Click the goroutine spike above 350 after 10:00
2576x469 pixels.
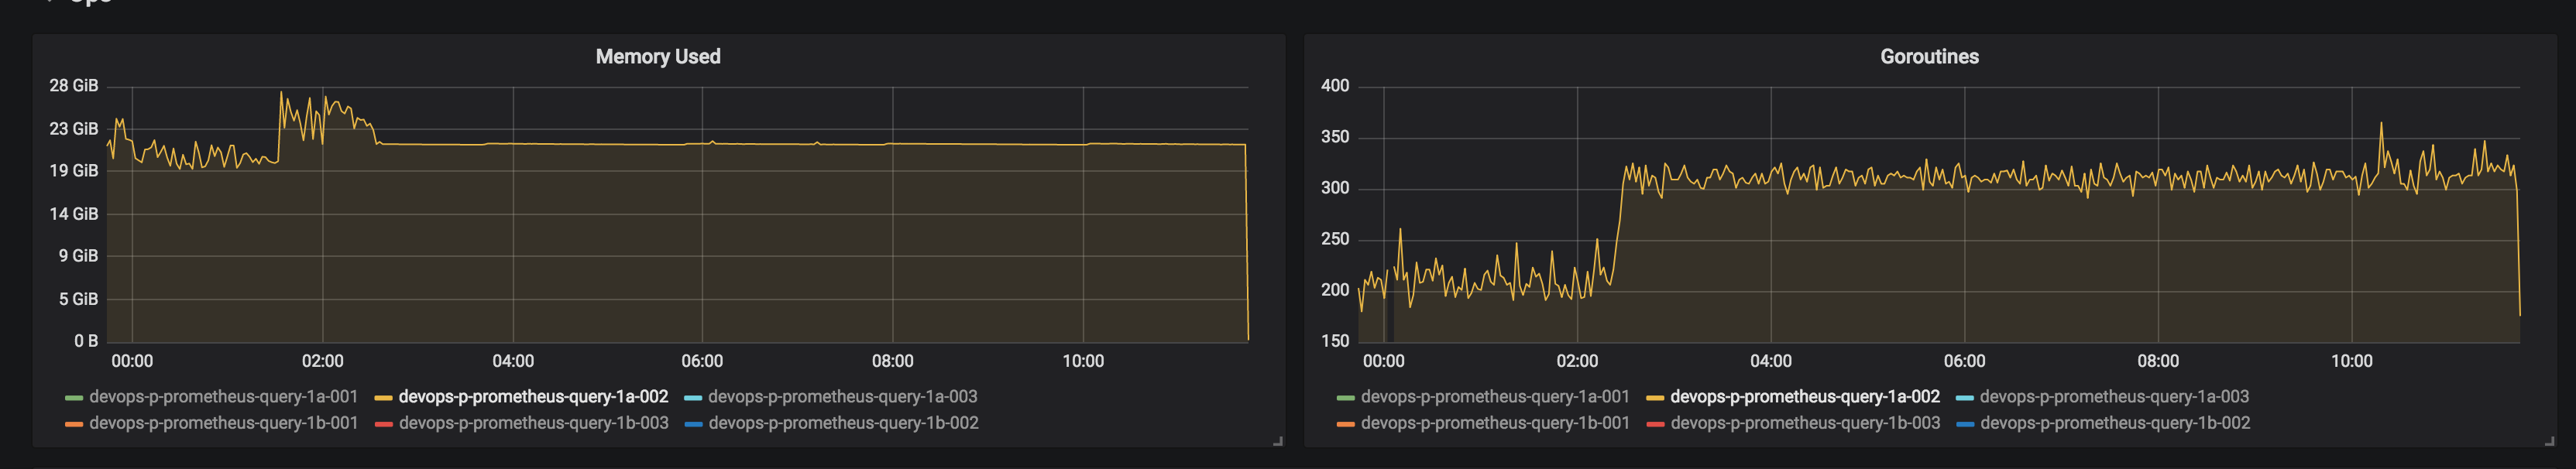pyautogui.click(x=2381, y=124)
